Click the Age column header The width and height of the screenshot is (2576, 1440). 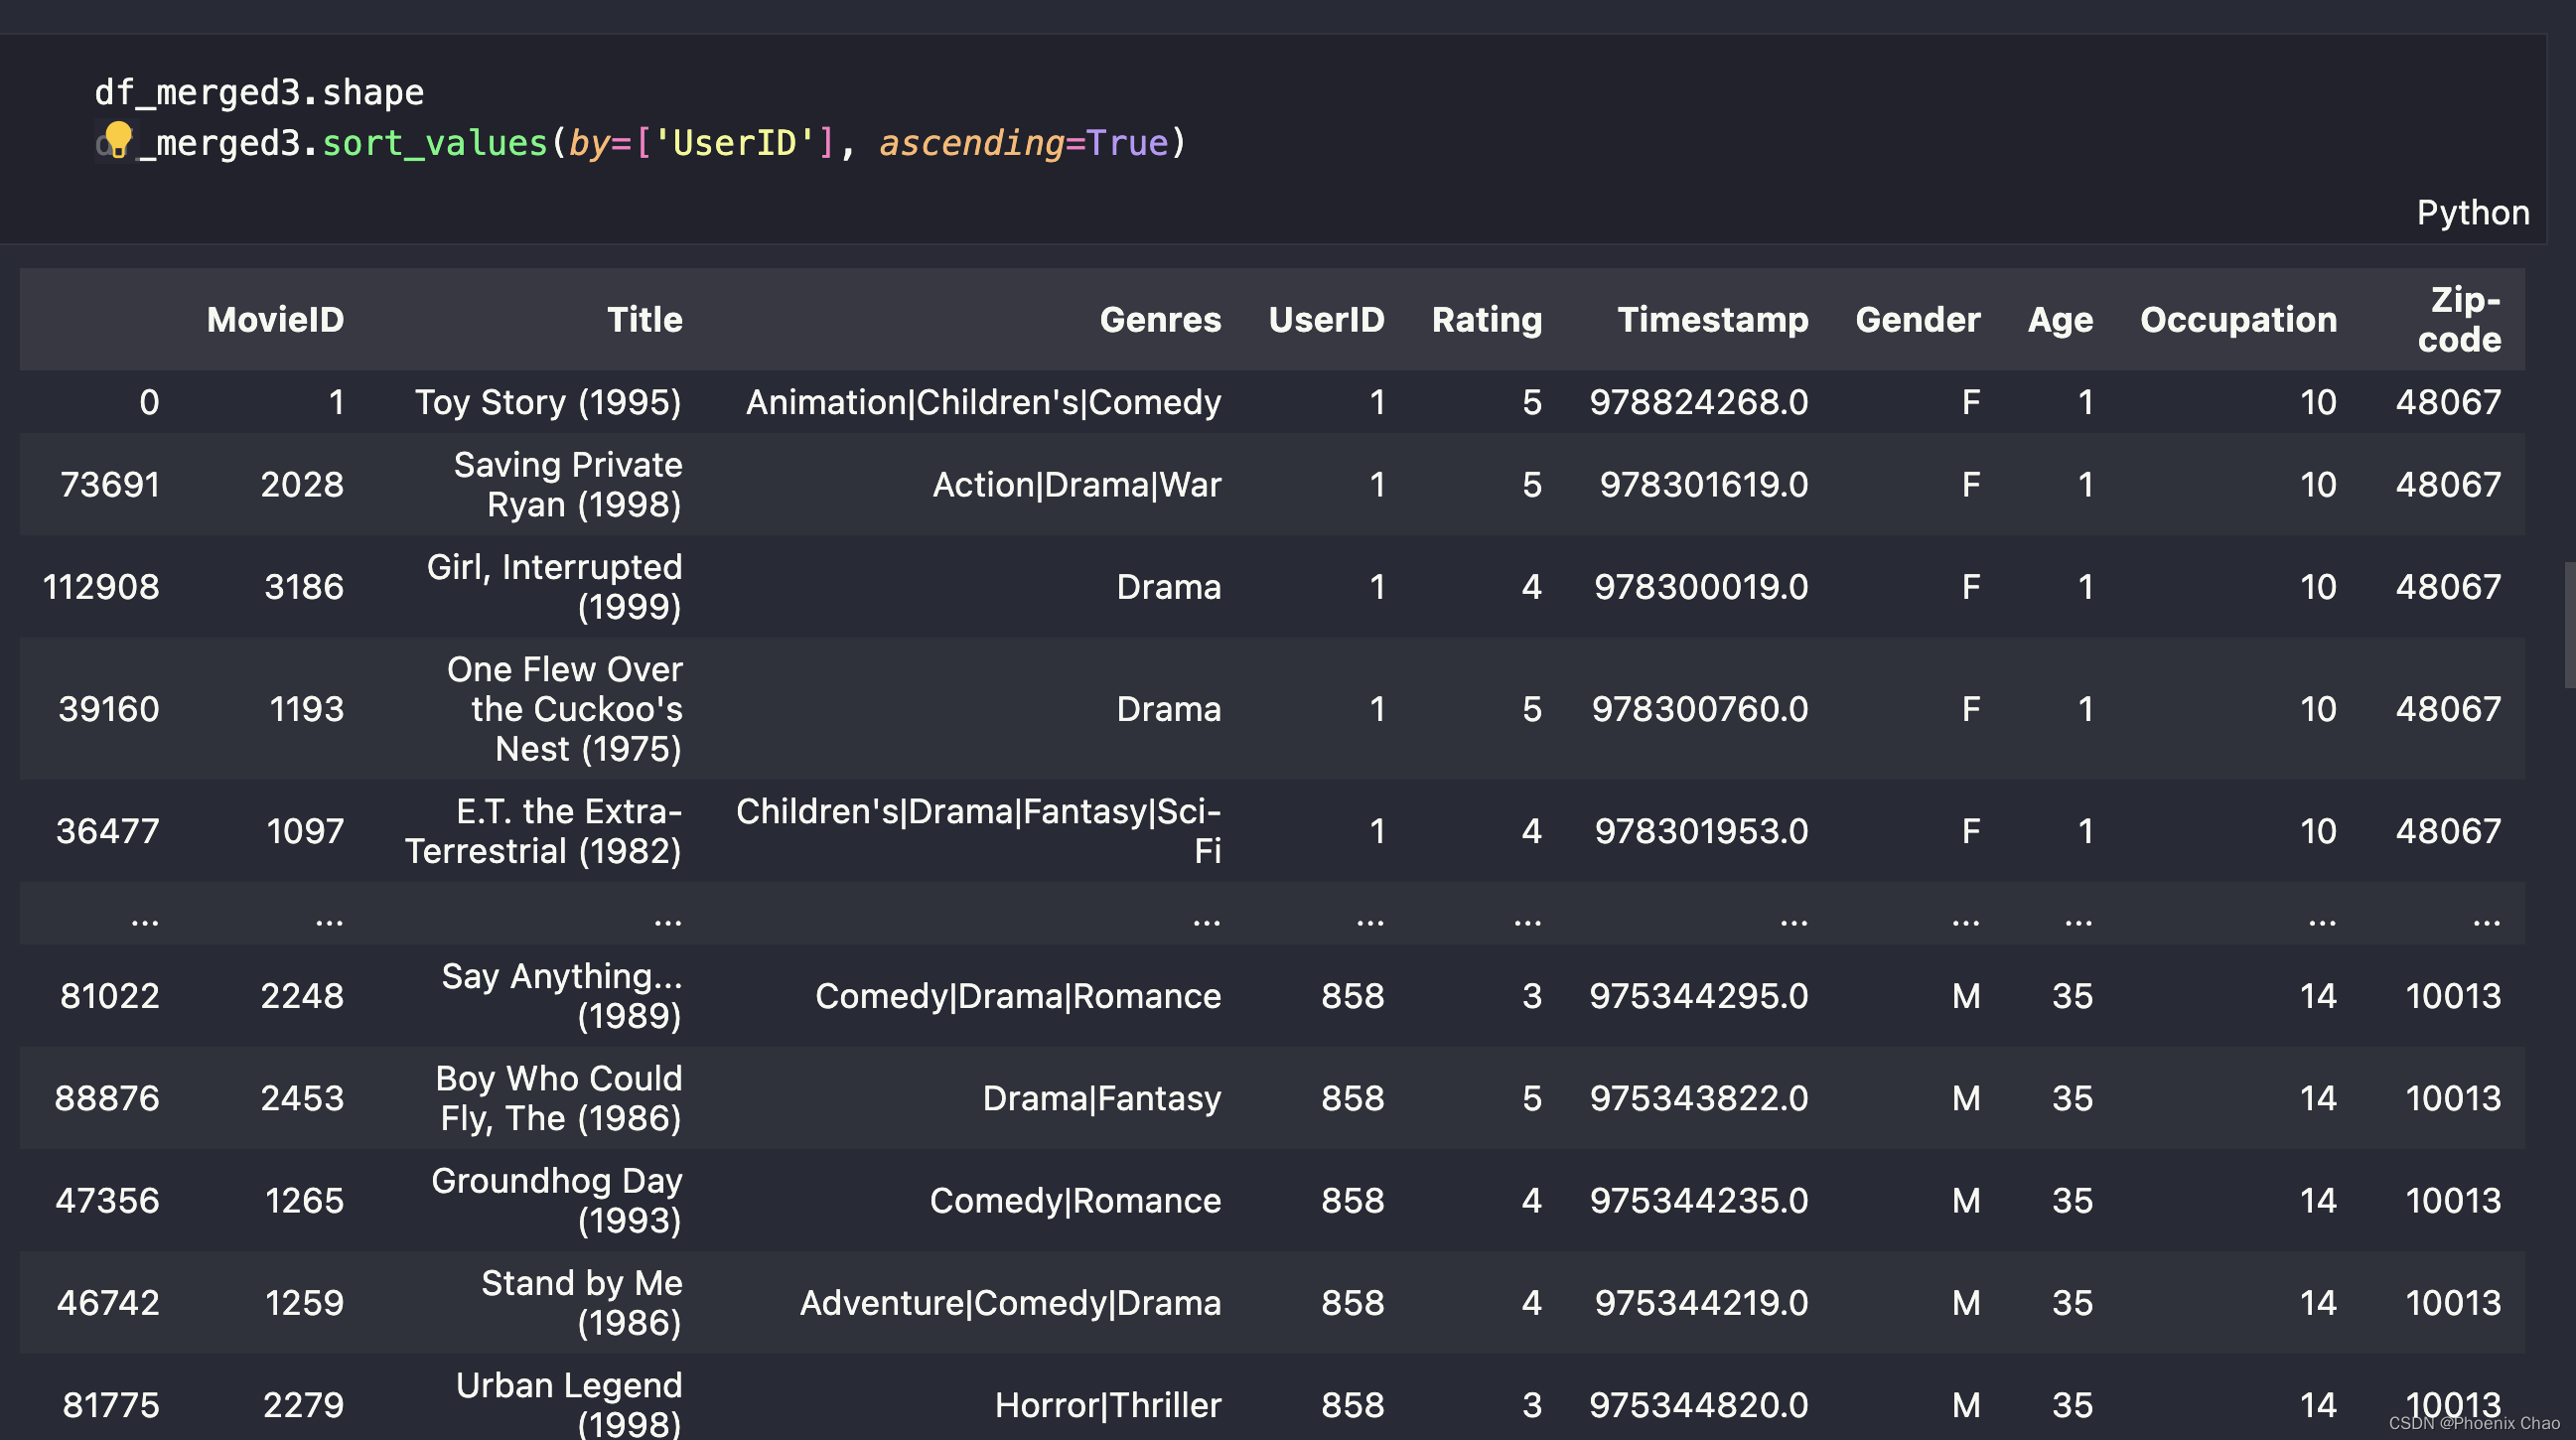tap(2059, 320)
